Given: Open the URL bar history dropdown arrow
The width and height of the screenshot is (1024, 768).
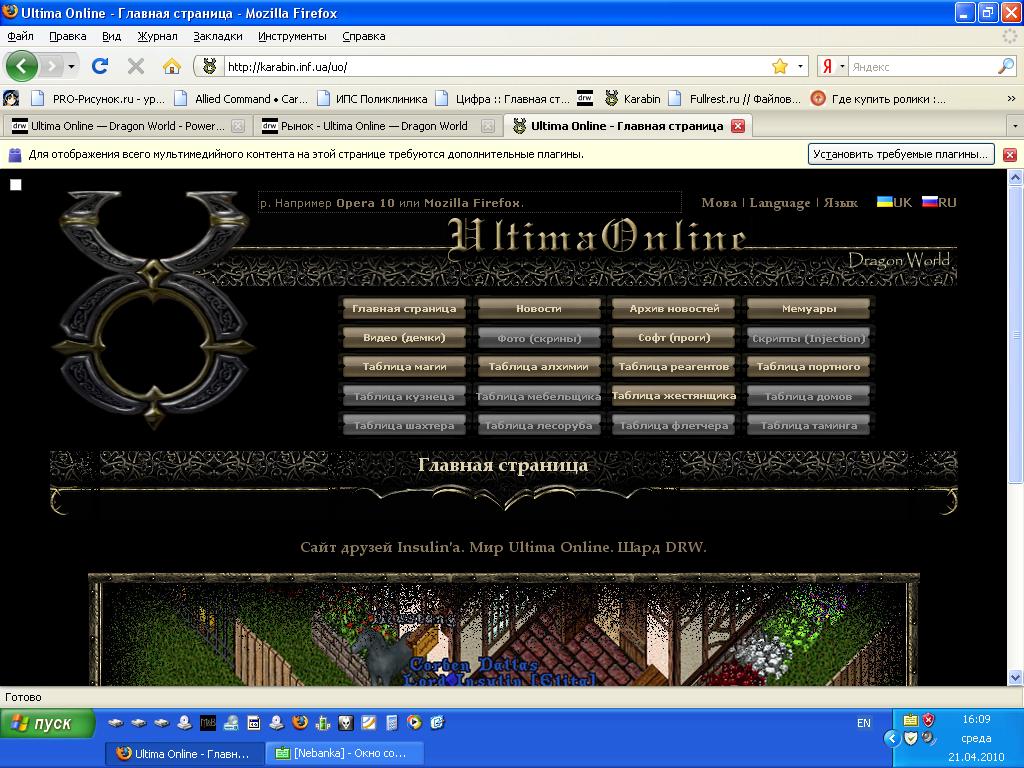Looking at the screenshot, I should (801, 66).
